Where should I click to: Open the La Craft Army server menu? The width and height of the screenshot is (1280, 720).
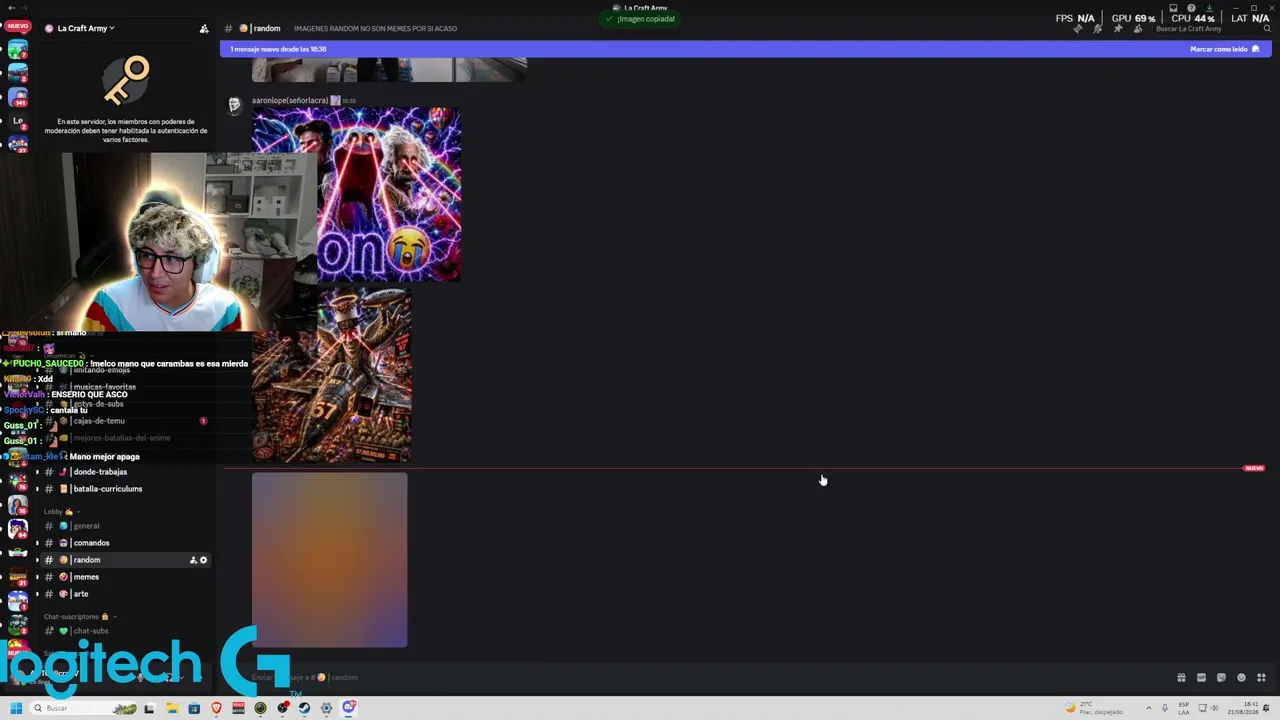[80, 28]
